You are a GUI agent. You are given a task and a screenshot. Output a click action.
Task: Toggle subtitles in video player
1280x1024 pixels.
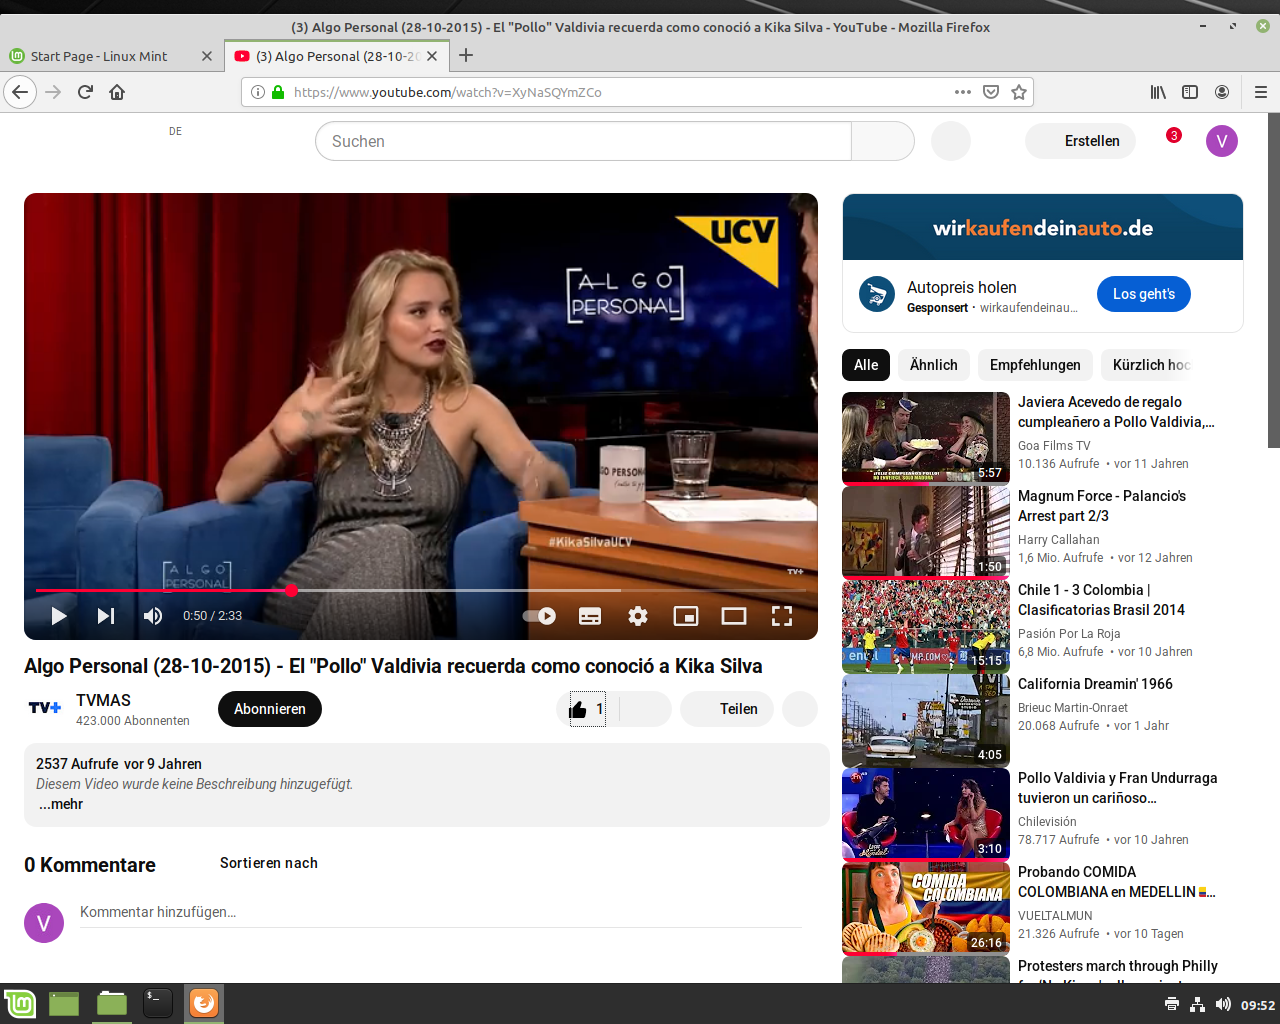(x=590, y=616)
